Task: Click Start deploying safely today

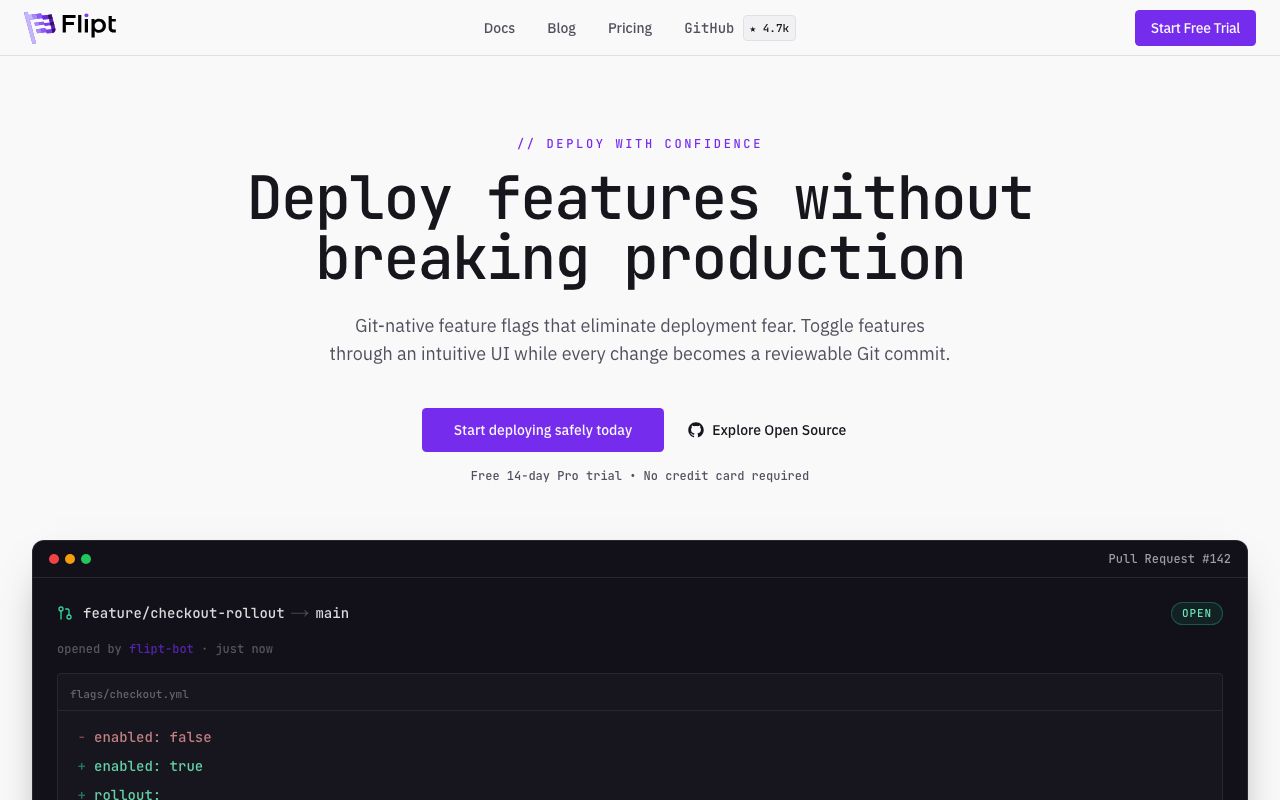Action: click(x=543, y=430)
